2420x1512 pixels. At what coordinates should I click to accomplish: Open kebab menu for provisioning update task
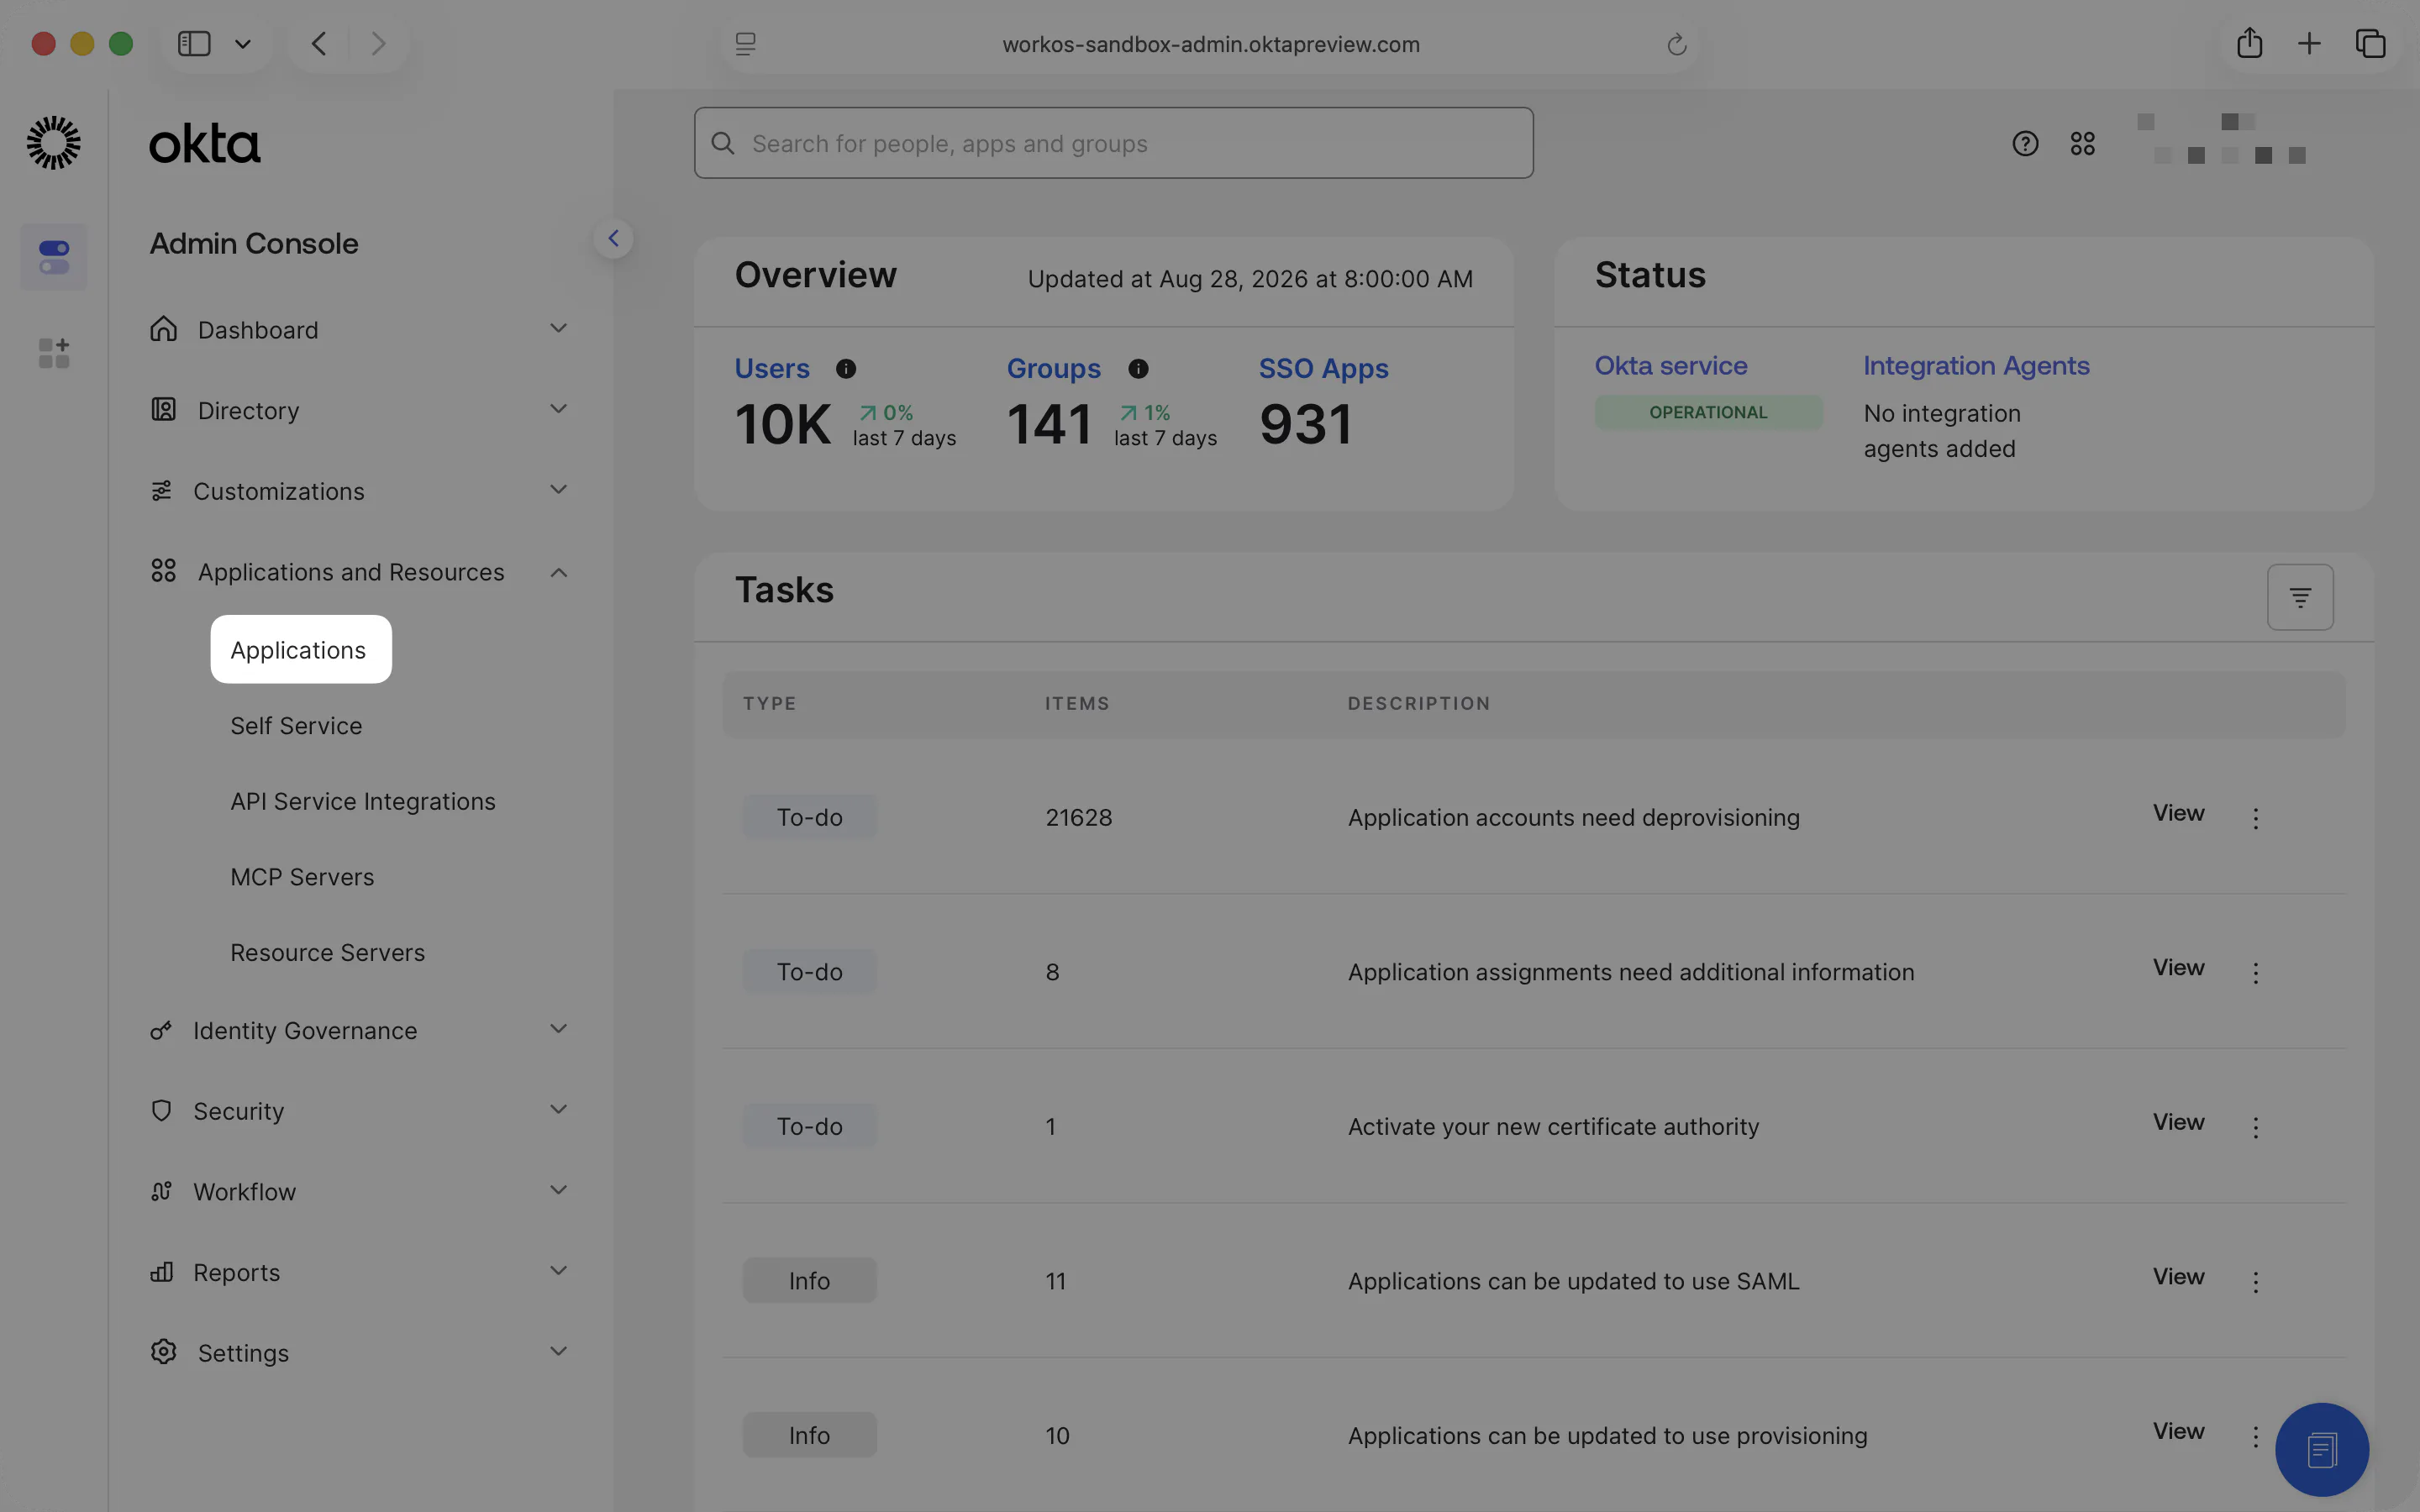[2255, 1436]
